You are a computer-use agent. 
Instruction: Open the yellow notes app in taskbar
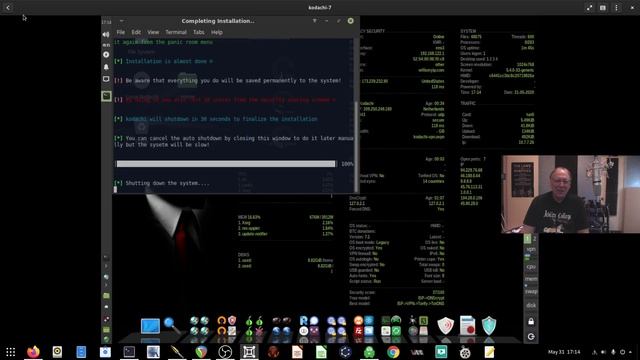point(489,352)
